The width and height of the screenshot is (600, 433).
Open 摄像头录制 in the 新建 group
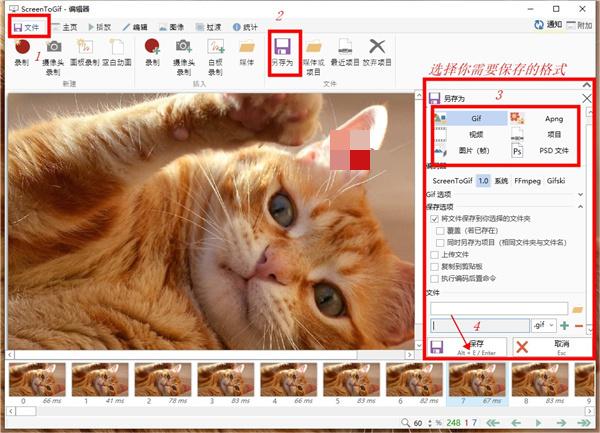coord(53,57)
